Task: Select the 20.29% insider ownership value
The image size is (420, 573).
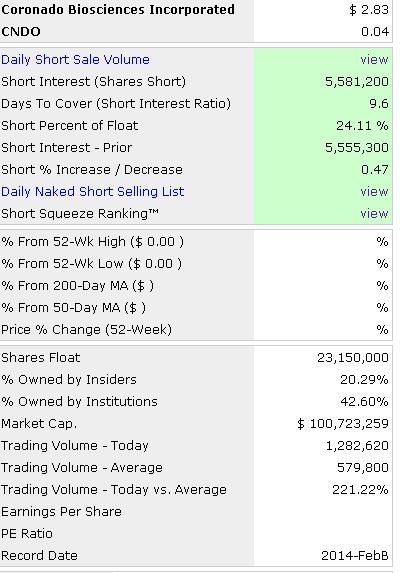Action: click(x=364, y=380)
